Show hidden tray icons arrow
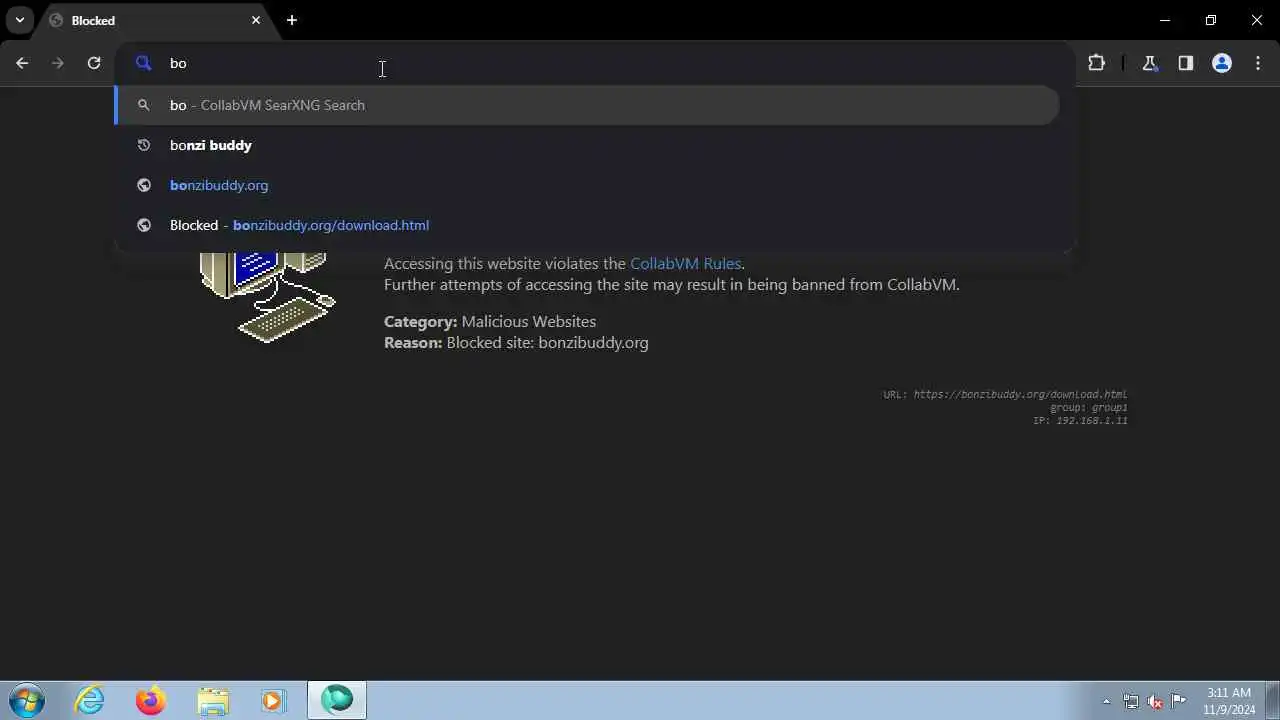The image size is (1280, 720). [1106, 701]
